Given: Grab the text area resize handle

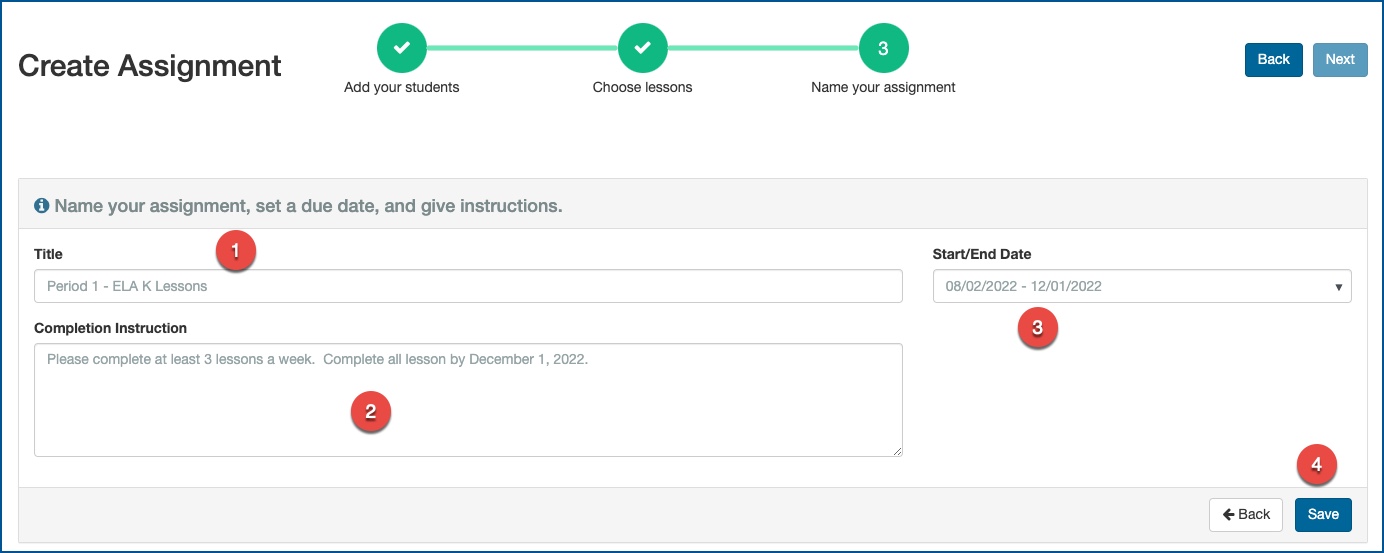Looking at the screenshot, I should [x=897, y=451].
